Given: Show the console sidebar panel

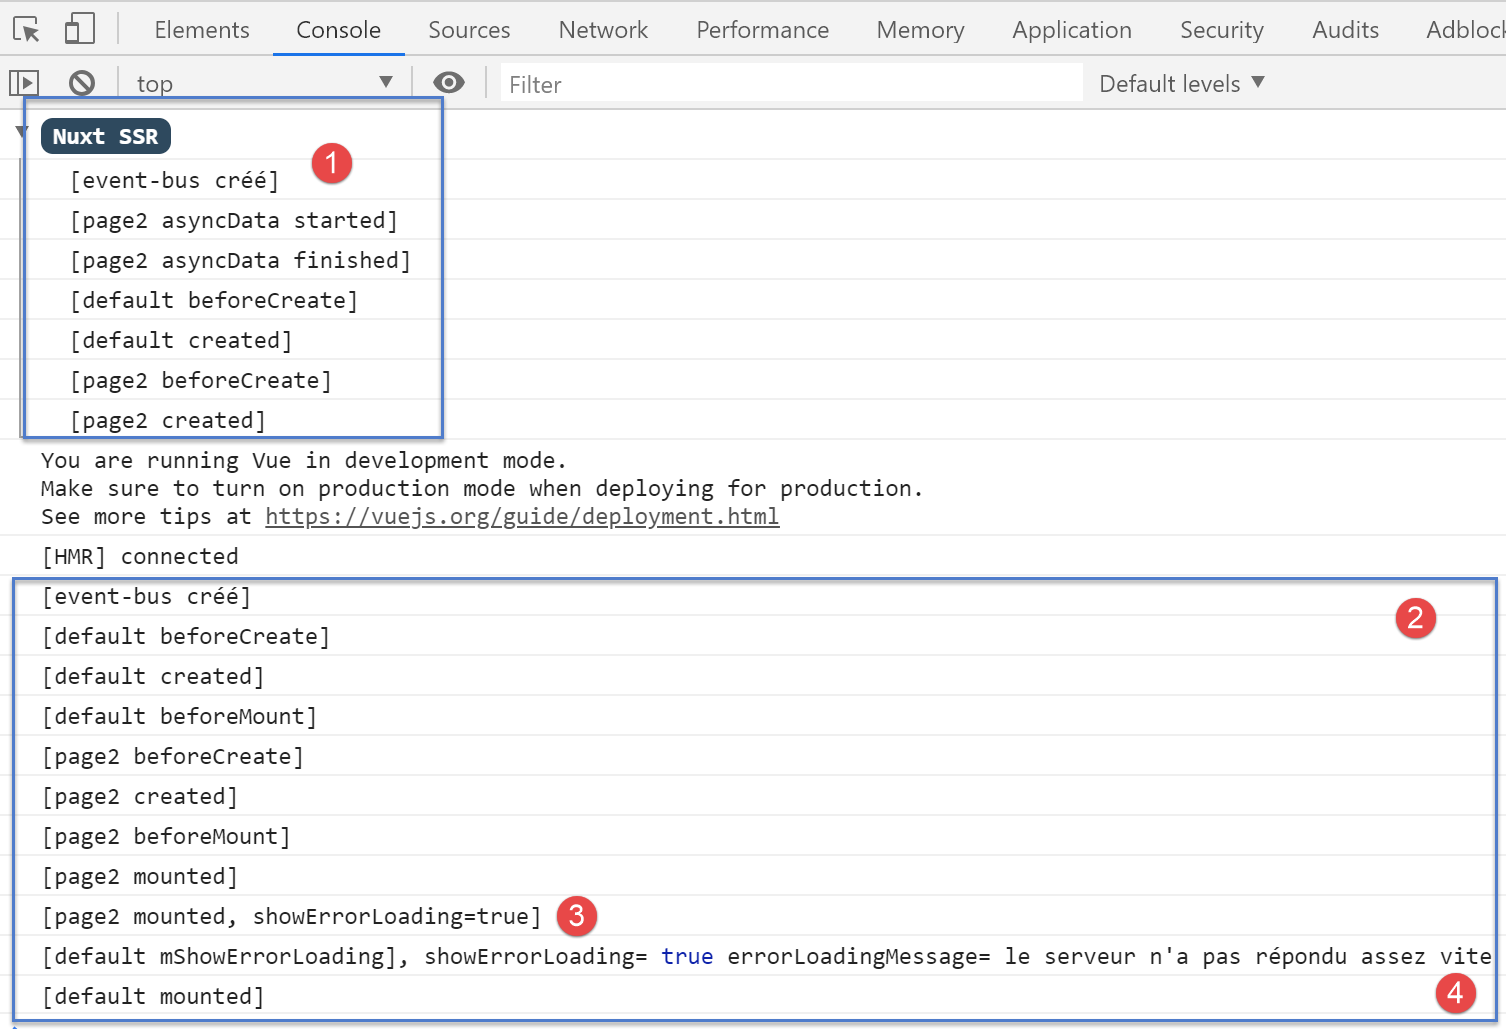Looking at the screenshot, I should [x=23, y=83].
